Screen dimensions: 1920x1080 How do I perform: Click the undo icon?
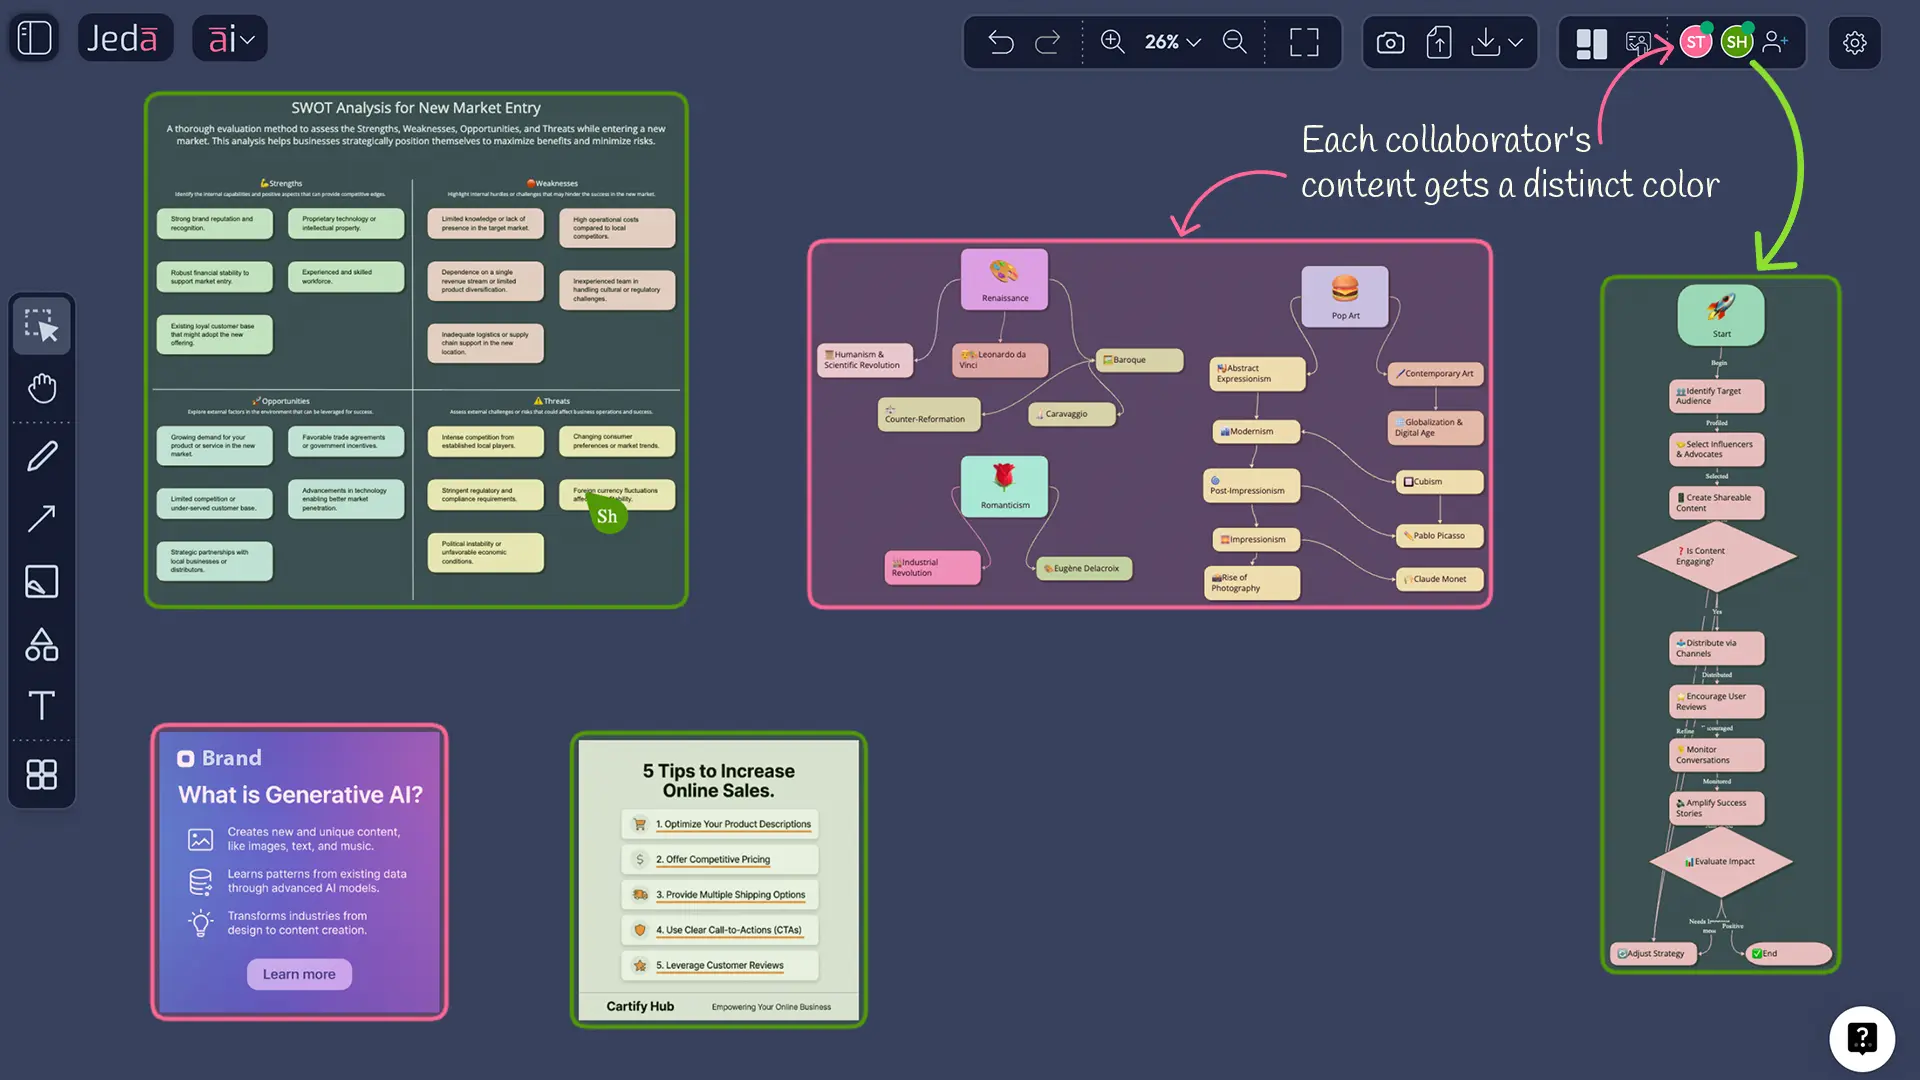click(x=1000, y=42)
